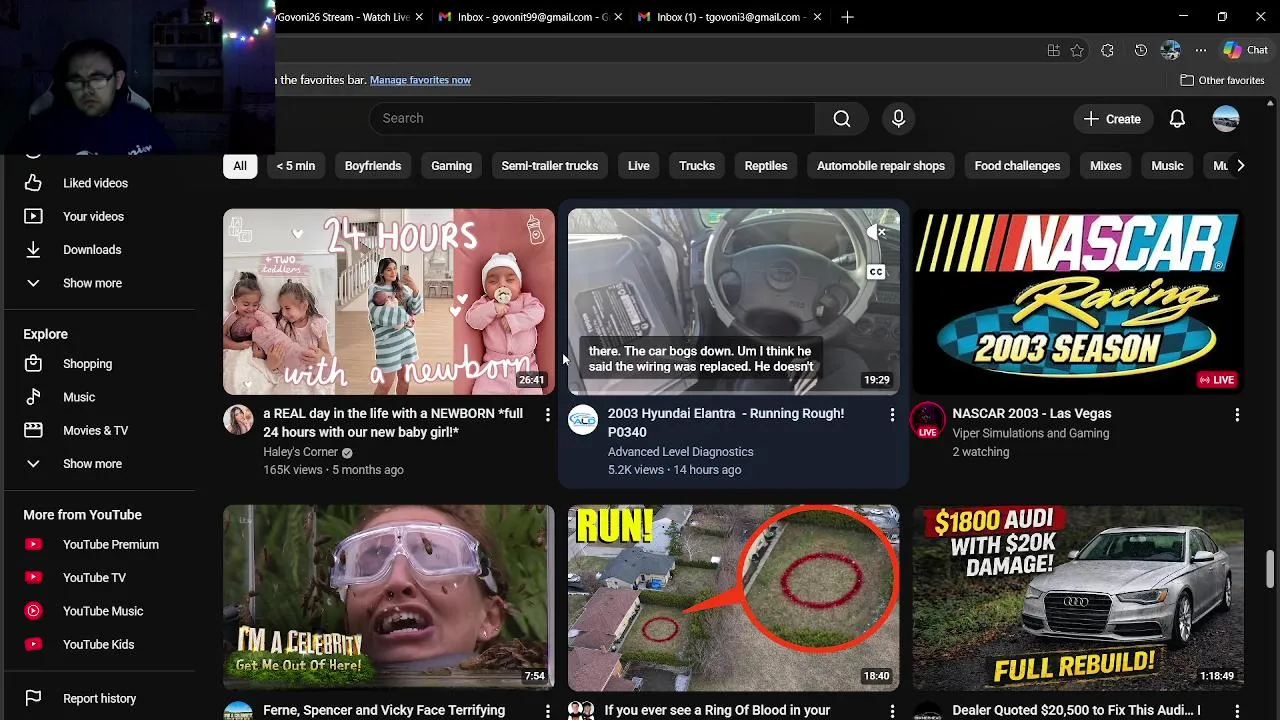Open Haley's Corner channel avatar
The image size is (1280, 720).
(238, 420)
